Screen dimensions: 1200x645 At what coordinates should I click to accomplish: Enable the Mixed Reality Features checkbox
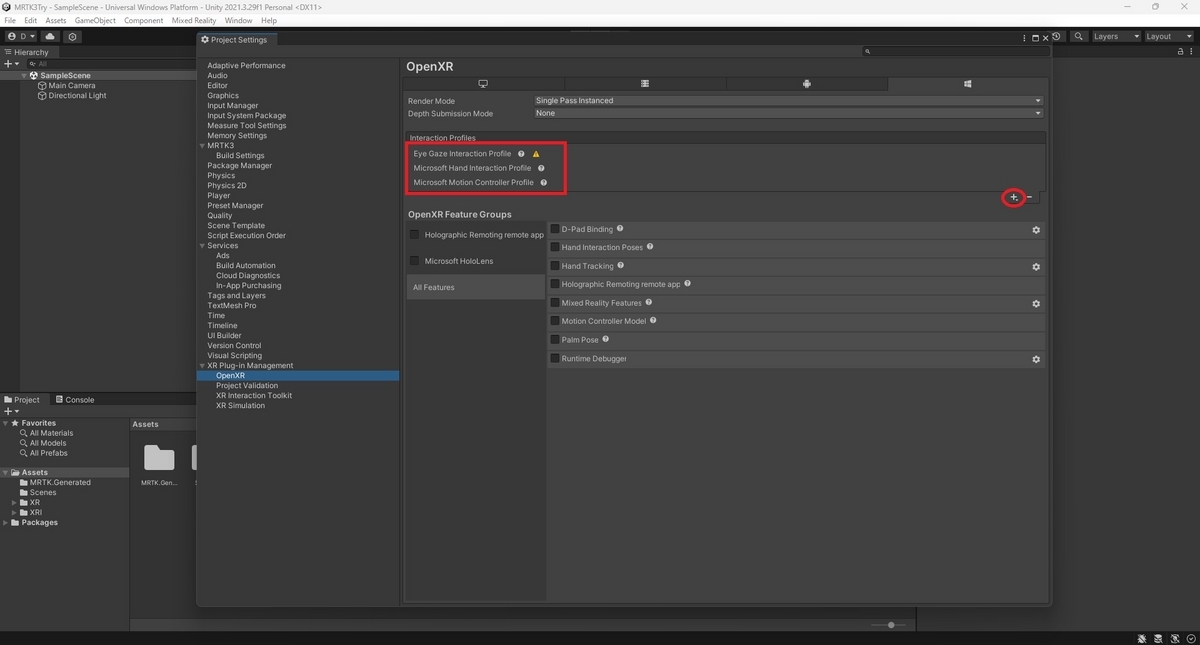[x=555, y=303]
